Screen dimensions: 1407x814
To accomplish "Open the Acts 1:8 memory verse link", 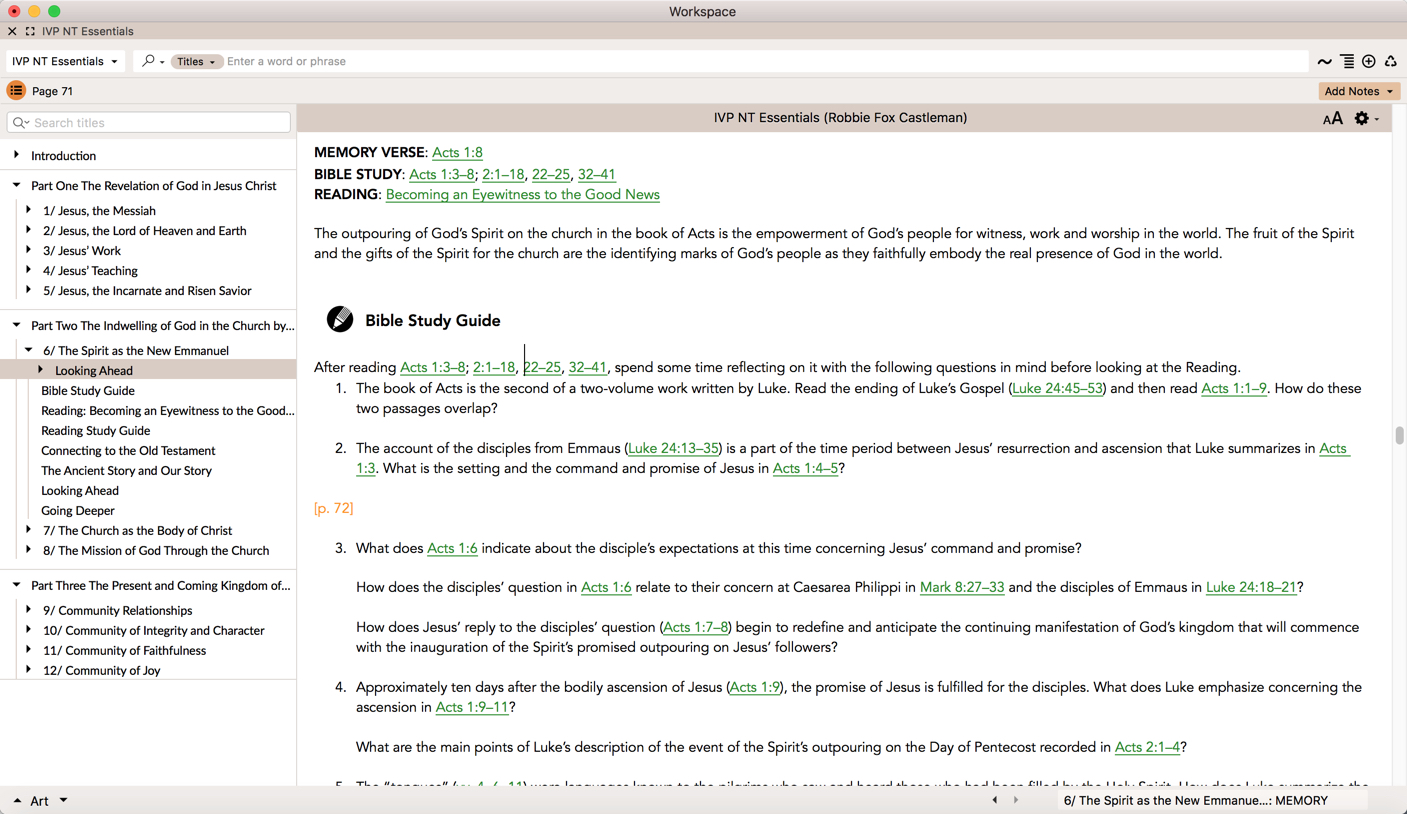I will click(457, 152).
